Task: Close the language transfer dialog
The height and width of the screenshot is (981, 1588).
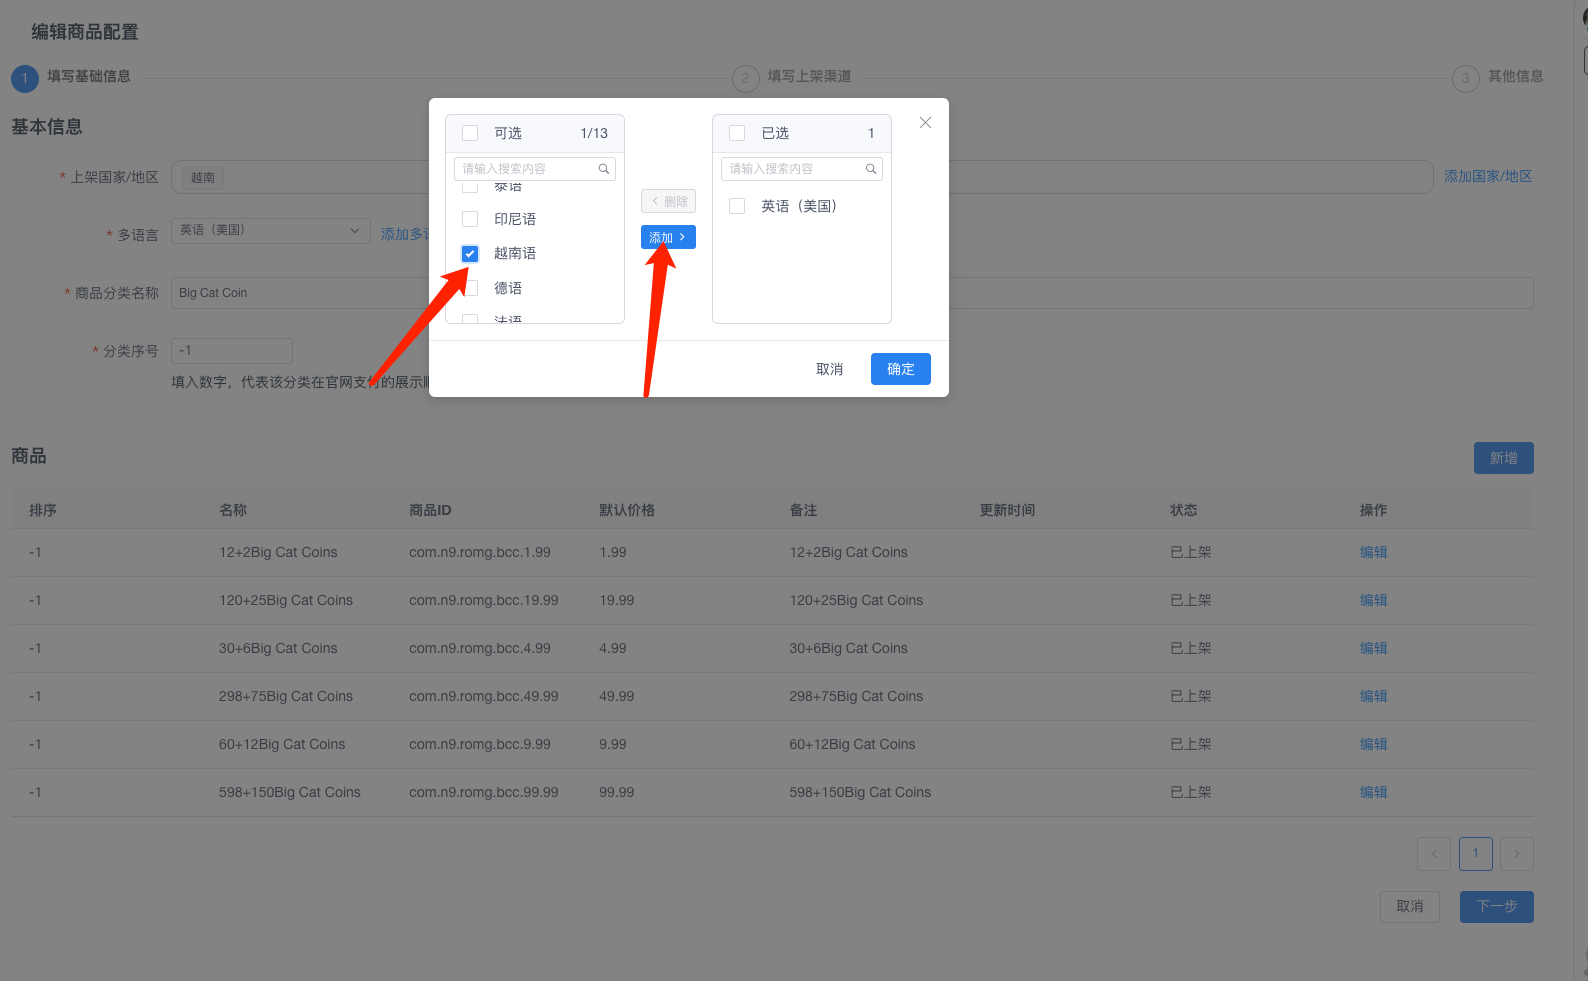Action: [x=925, y=122]
